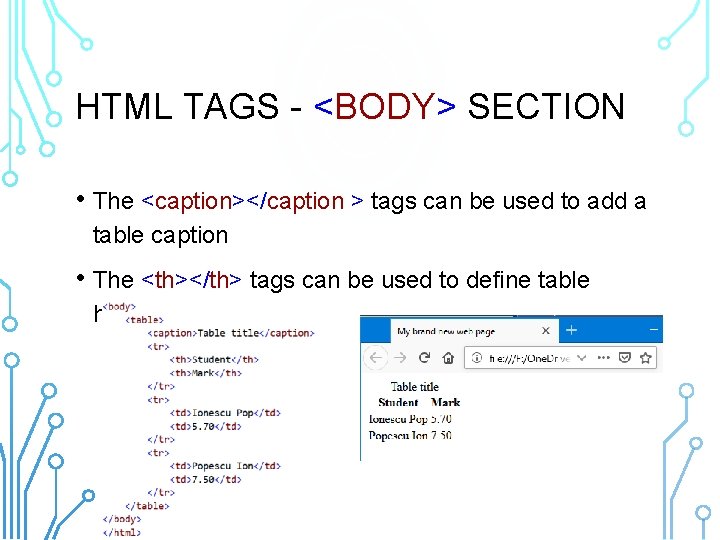Click '<caption>Table title</caption>' code line
Screen dimensions: 720x540
click(231, 333)
